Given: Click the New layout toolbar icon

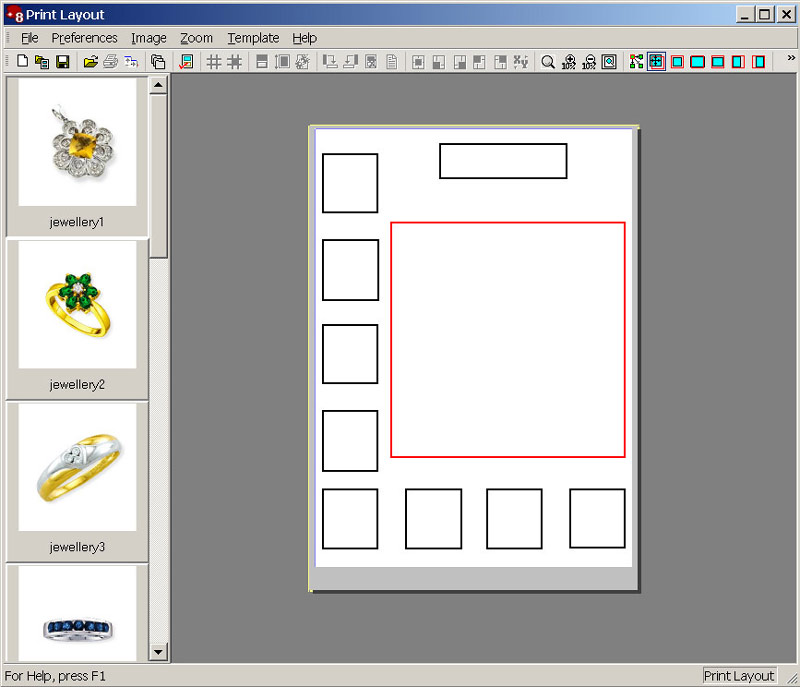Looking at the screenshot, I should click(23, 62).
